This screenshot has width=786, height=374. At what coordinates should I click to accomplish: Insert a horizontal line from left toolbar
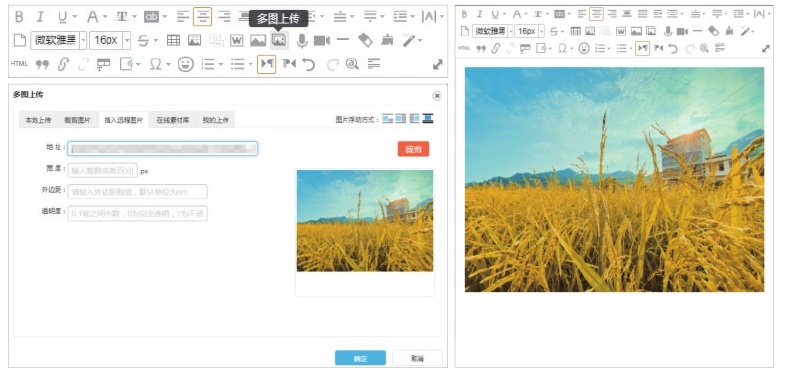[343, 39]
